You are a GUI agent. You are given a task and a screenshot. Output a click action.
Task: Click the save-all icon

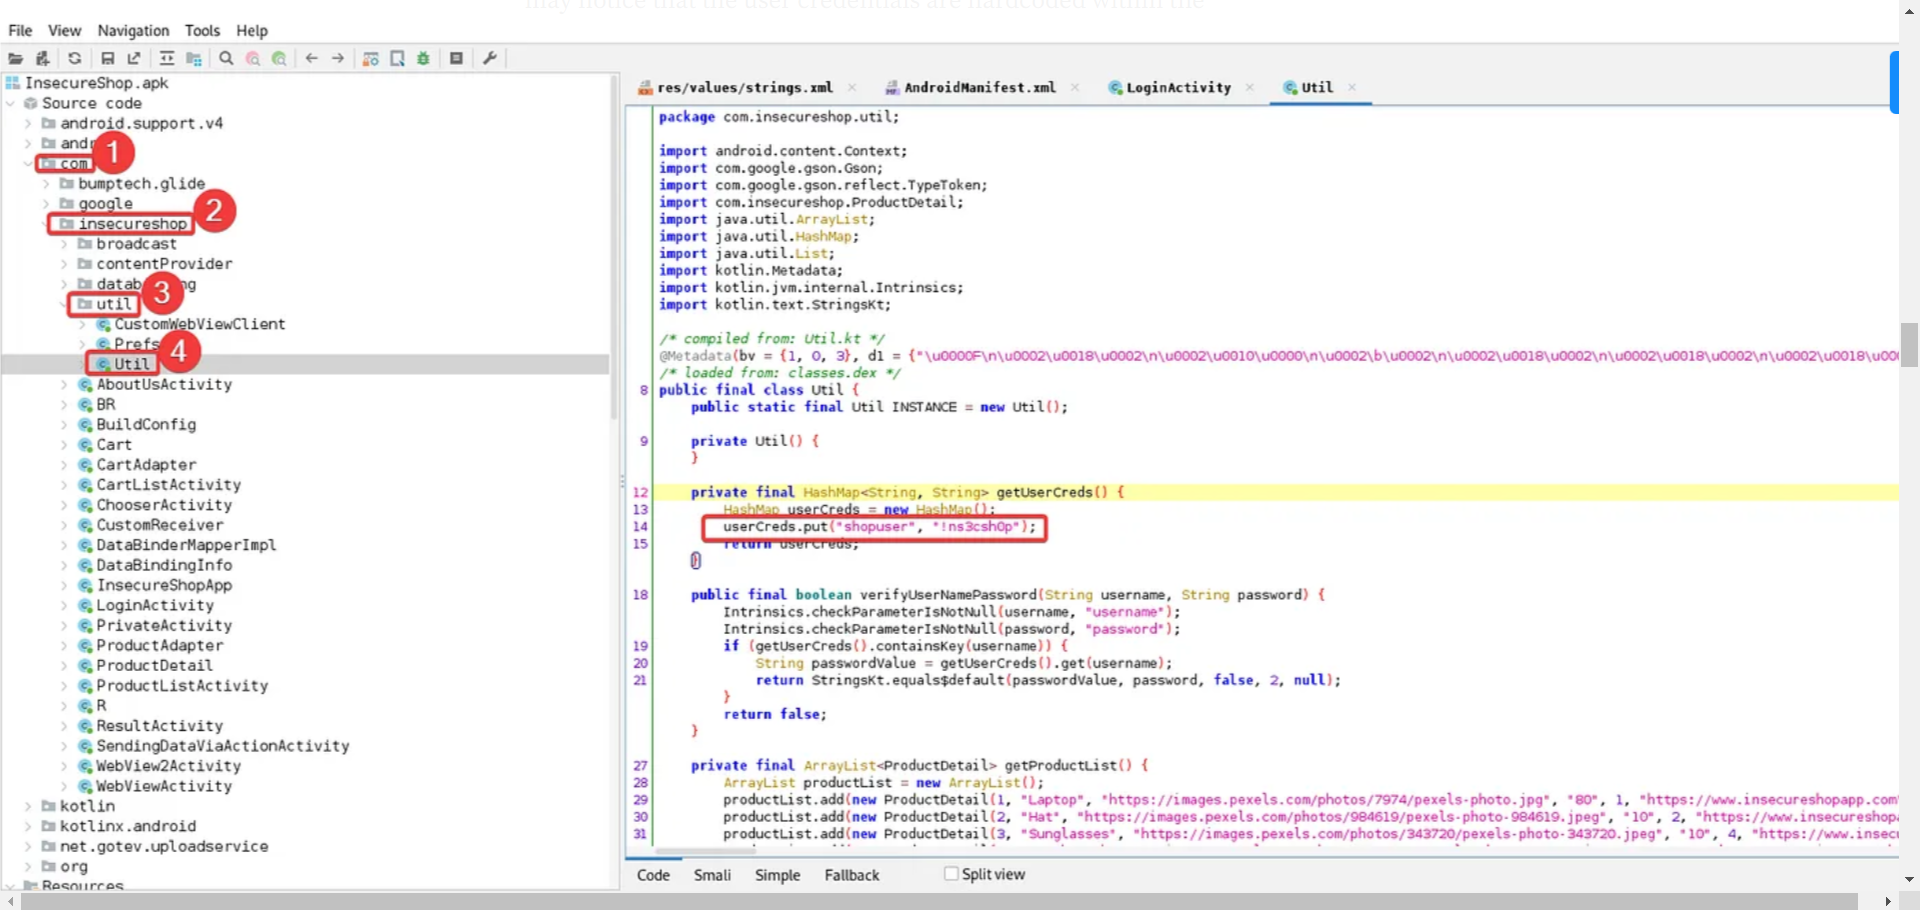click(x=108, y=59)
